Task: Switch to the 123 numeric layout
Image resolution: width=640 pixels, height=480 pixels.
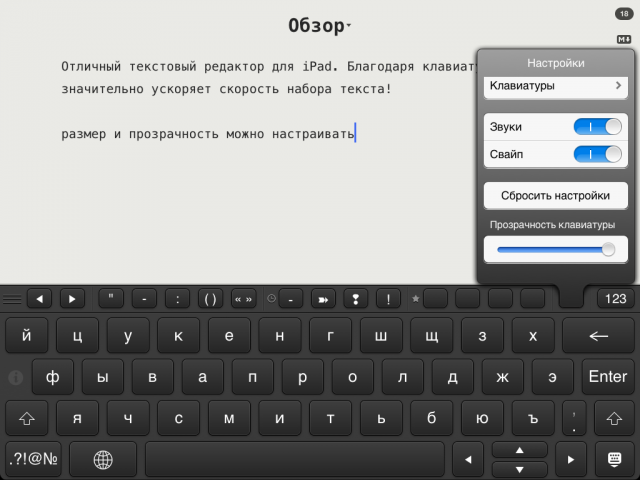Action: 615,298
